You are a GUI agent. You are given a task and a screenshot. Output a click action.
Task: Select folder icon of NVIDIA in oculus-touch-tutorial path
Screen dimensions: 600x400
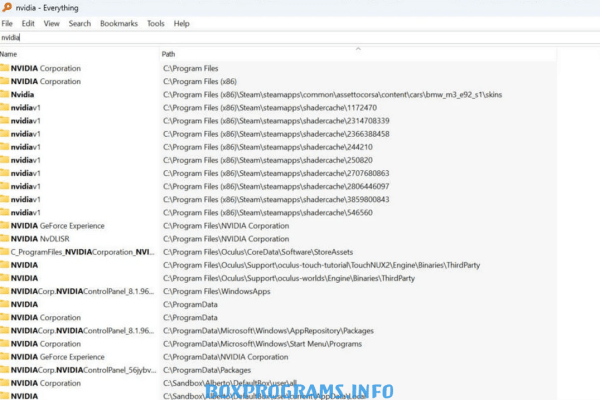click(5, 265)
